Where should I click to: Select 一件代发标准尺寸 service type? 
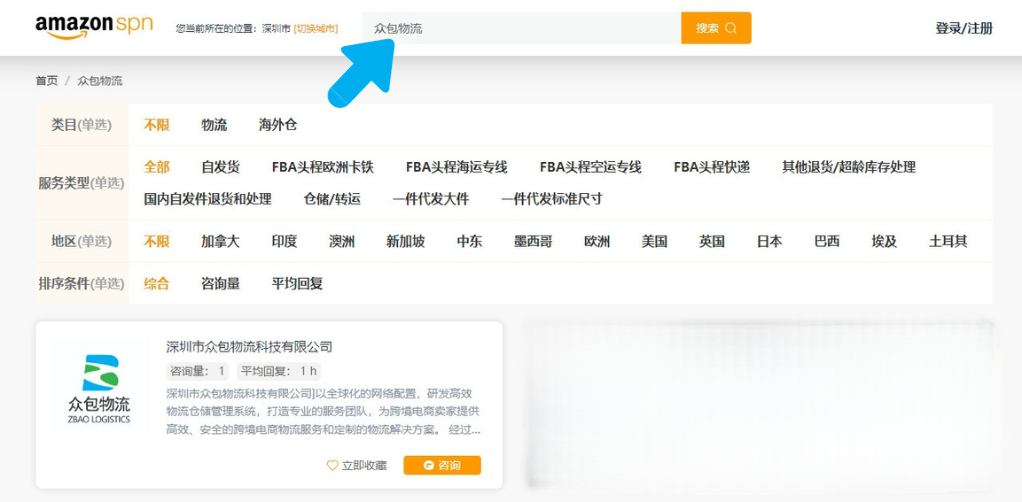(x=551, y=199)
